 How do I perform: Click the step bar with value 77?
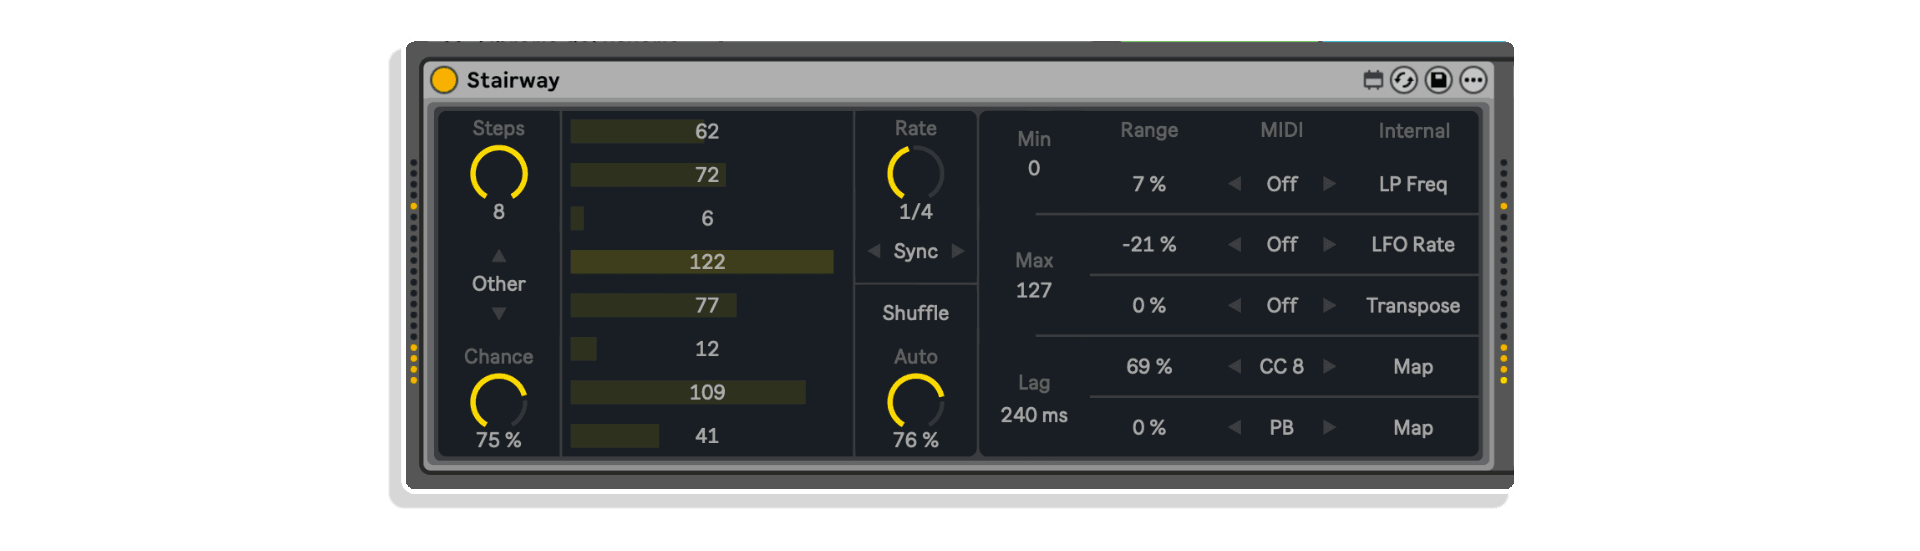coord(707,305)
